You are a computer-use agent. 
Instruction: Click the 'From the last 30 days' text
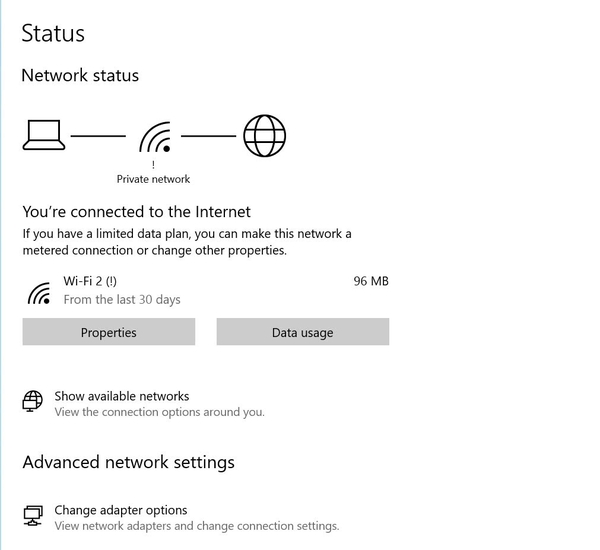pyautogui.click(x=122, y=299)
